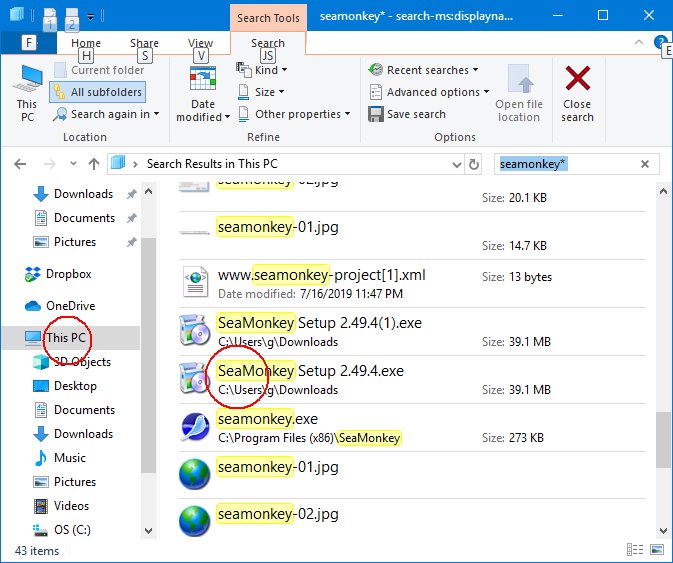The image size is (673, 563).
Task: Open the File menu tab
Action: click(x=28, y=42)
